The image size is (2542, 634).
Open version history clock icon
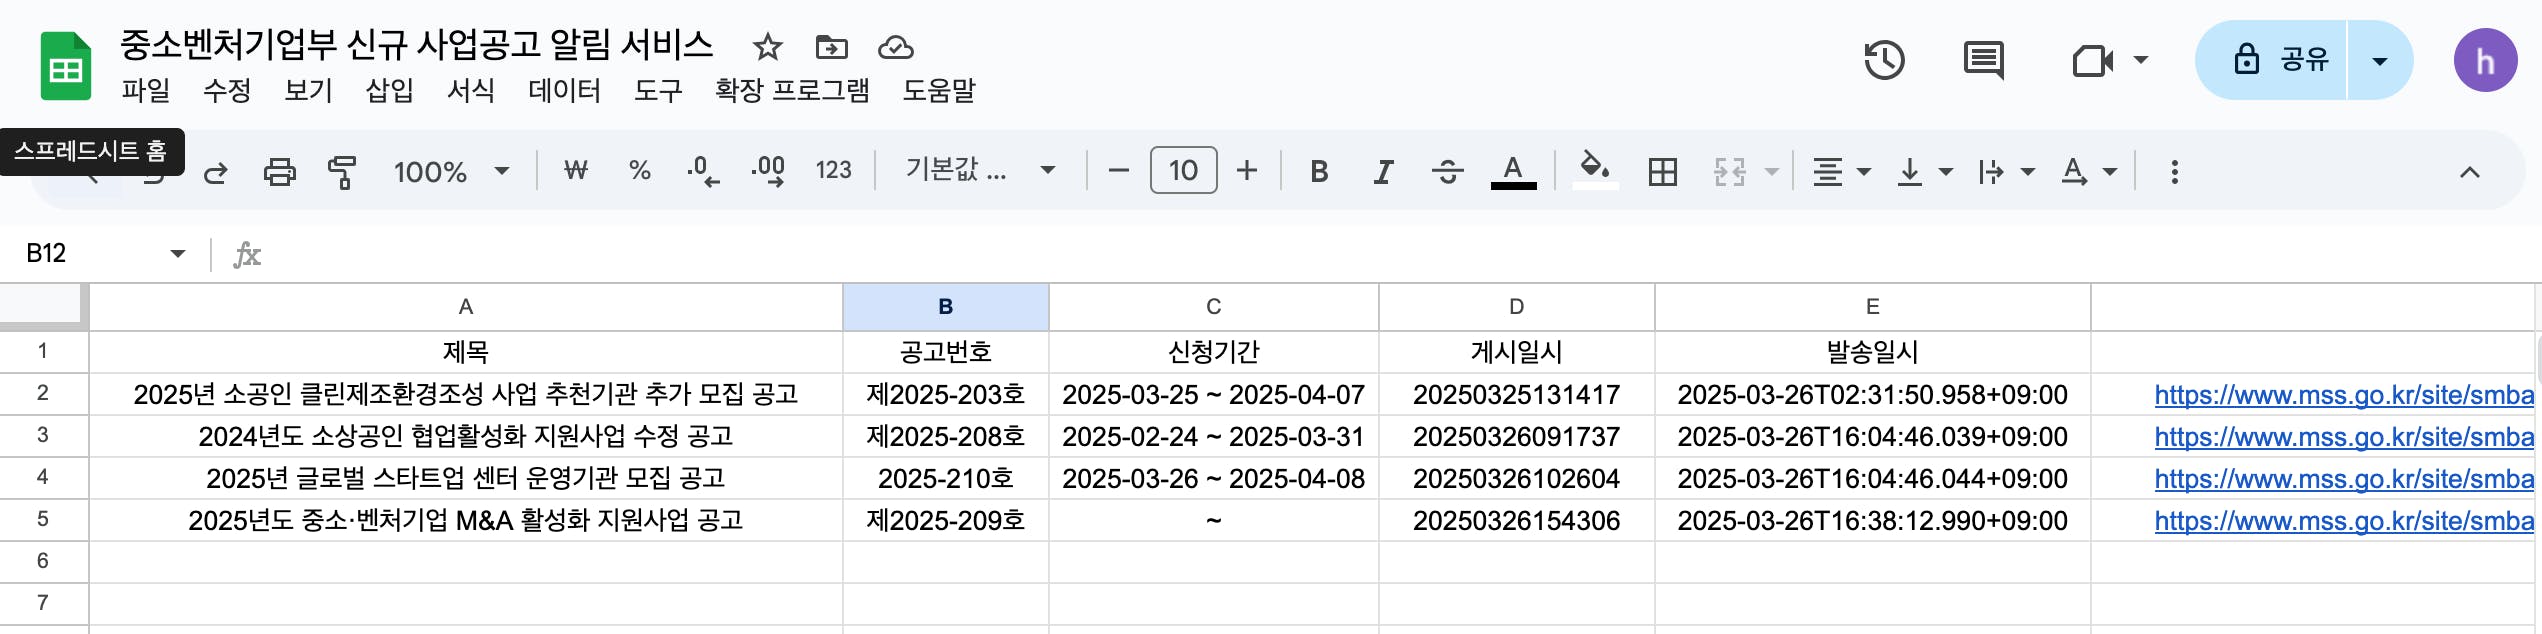(x=1884, y=61)
